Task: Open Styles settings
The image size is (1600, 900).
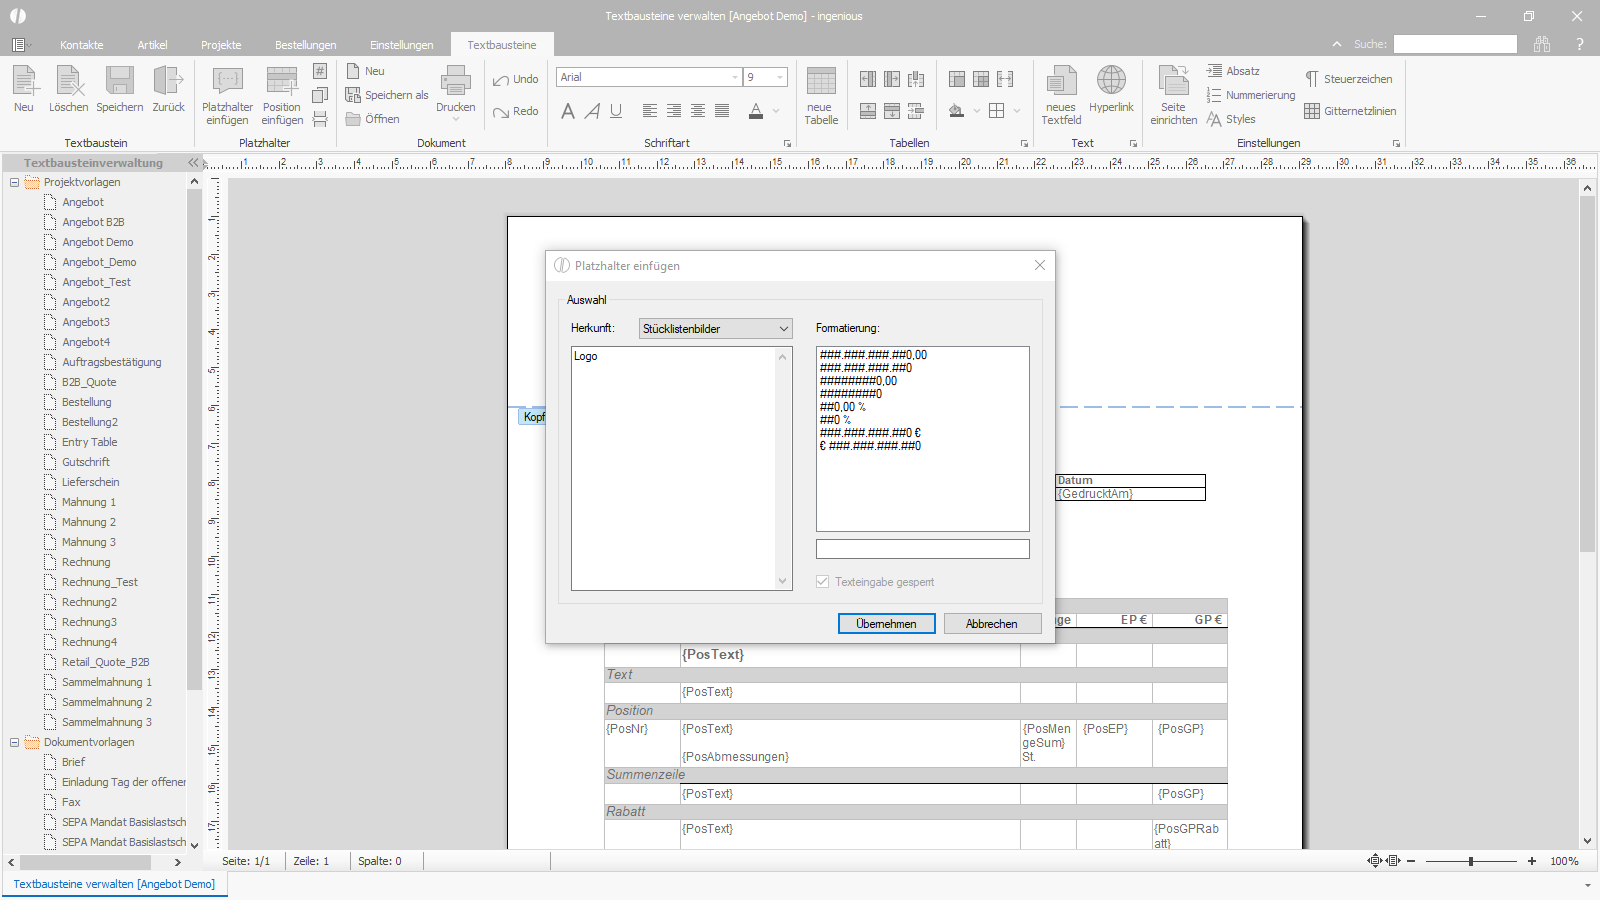Action: pos(1231,119)
